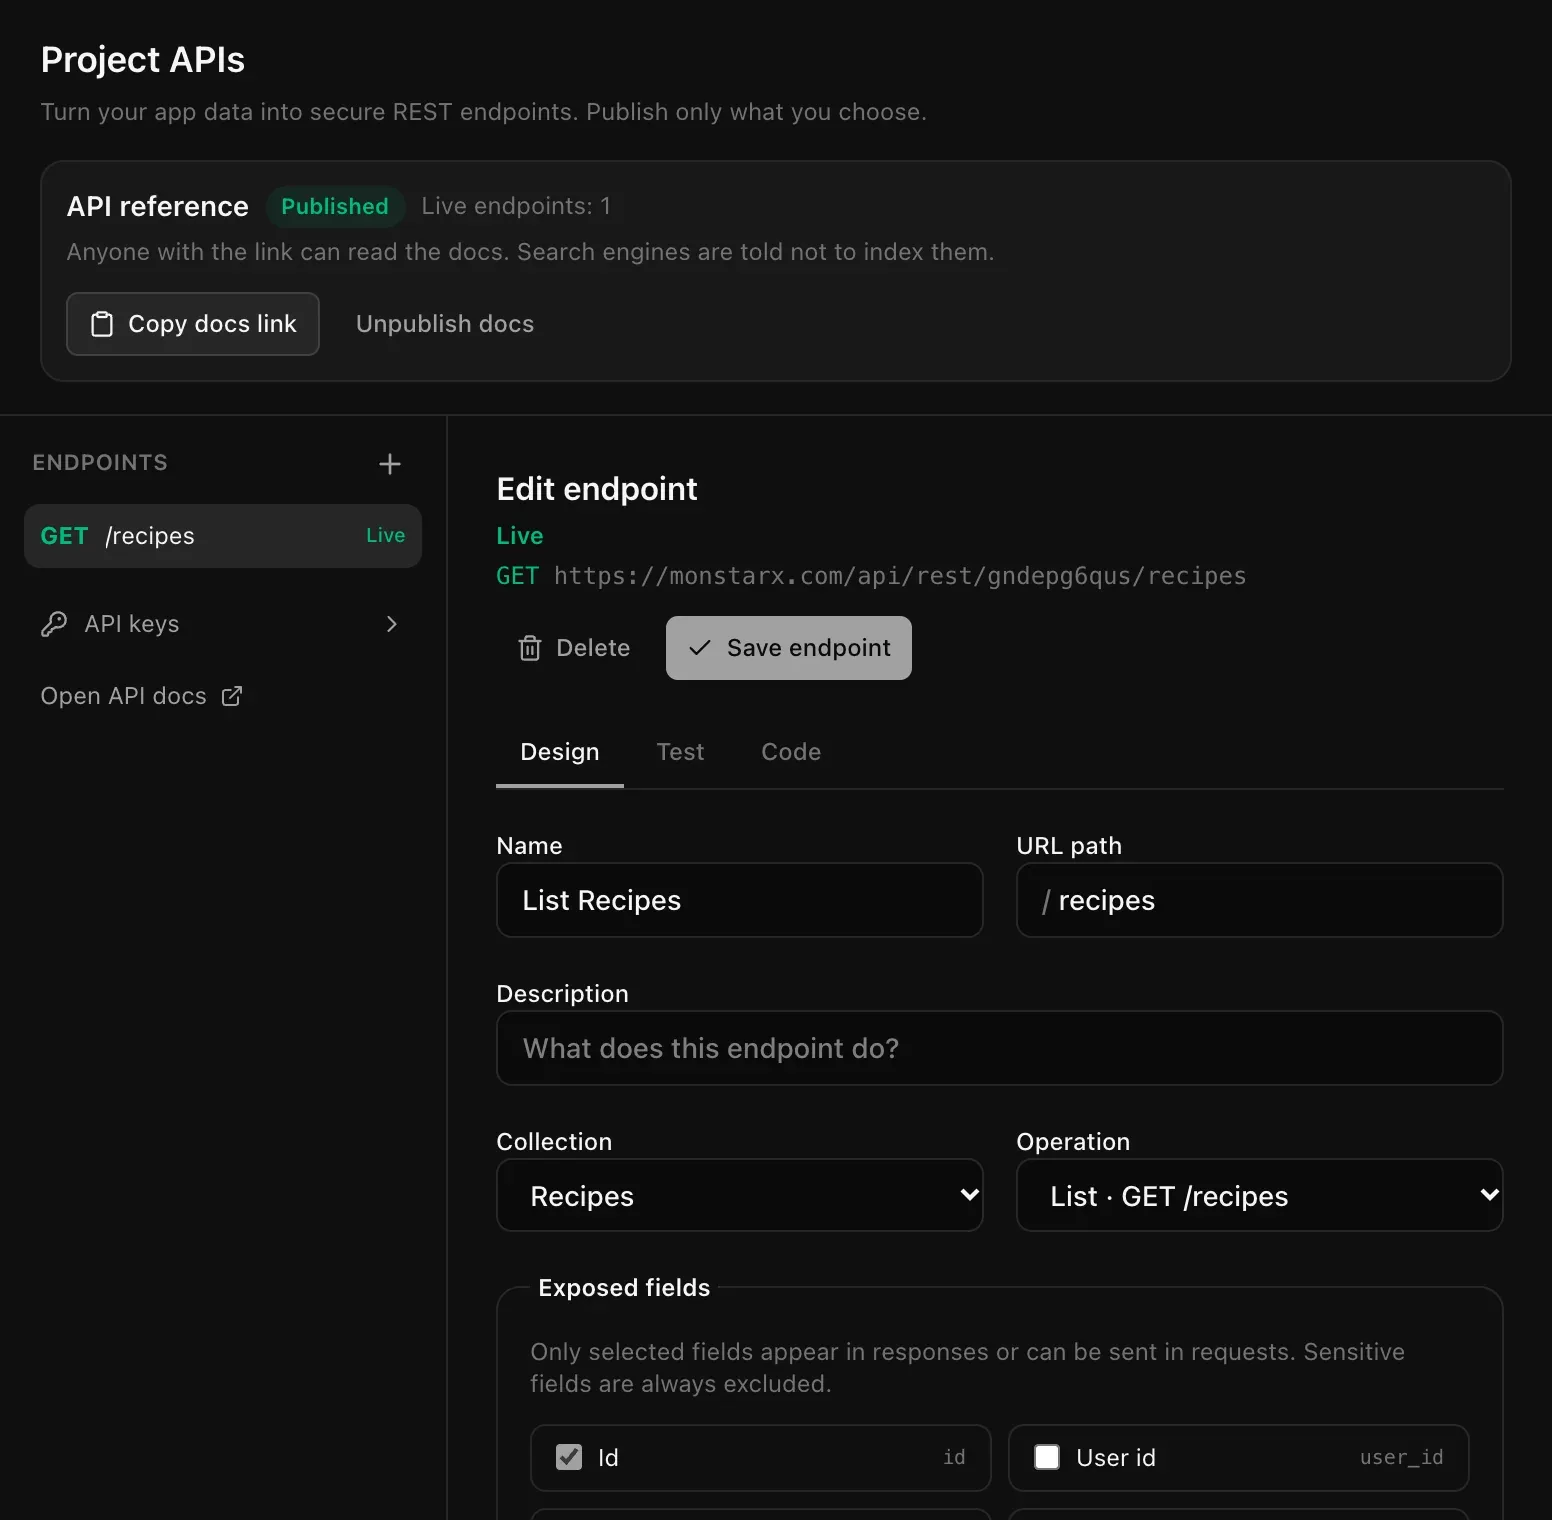Viewport: 1552px width, 1520px height.
Task: Switch to the Design tab
Action: [x=560, y=752]
